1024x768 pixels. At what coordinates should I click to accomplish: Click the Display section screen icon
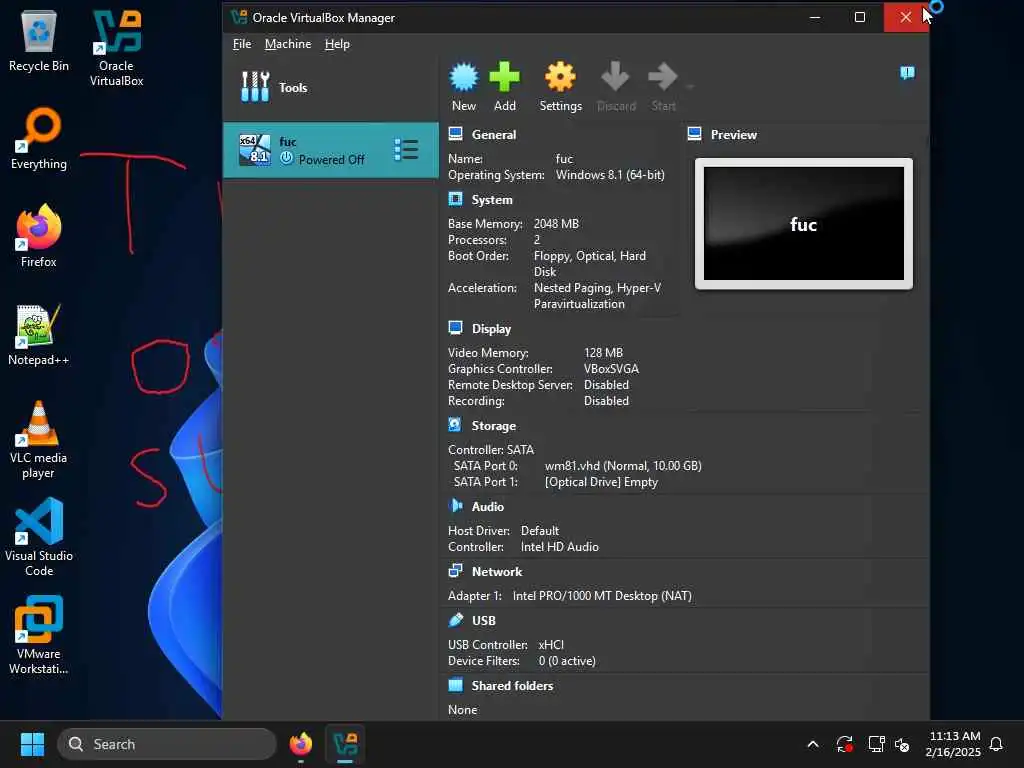455,328
